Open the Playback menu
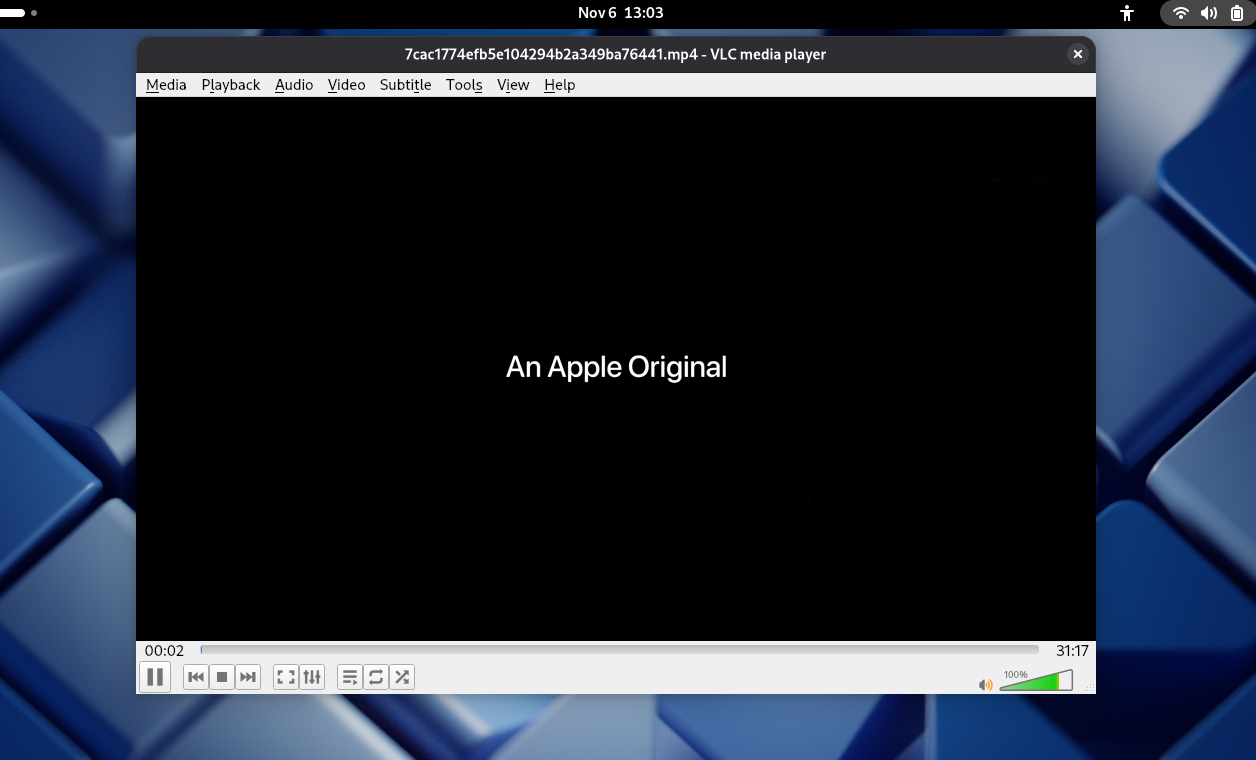The image size is (1256, 760). tap(231, 85)
